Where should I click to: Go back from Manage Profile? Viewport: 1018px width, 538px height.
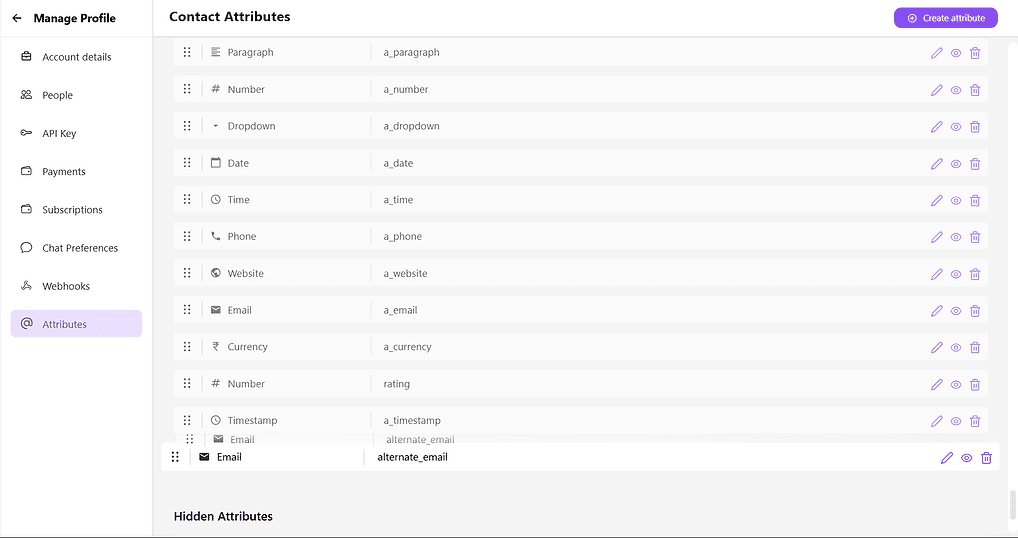tap(17, 18)
